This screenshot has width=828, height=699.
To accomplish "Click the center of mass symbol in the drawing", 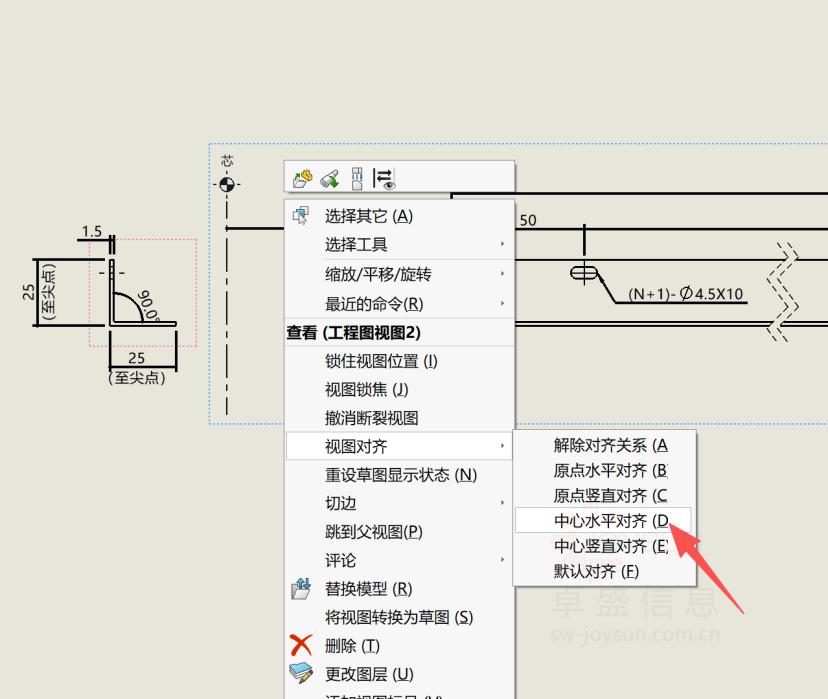I will coord(228,184).
